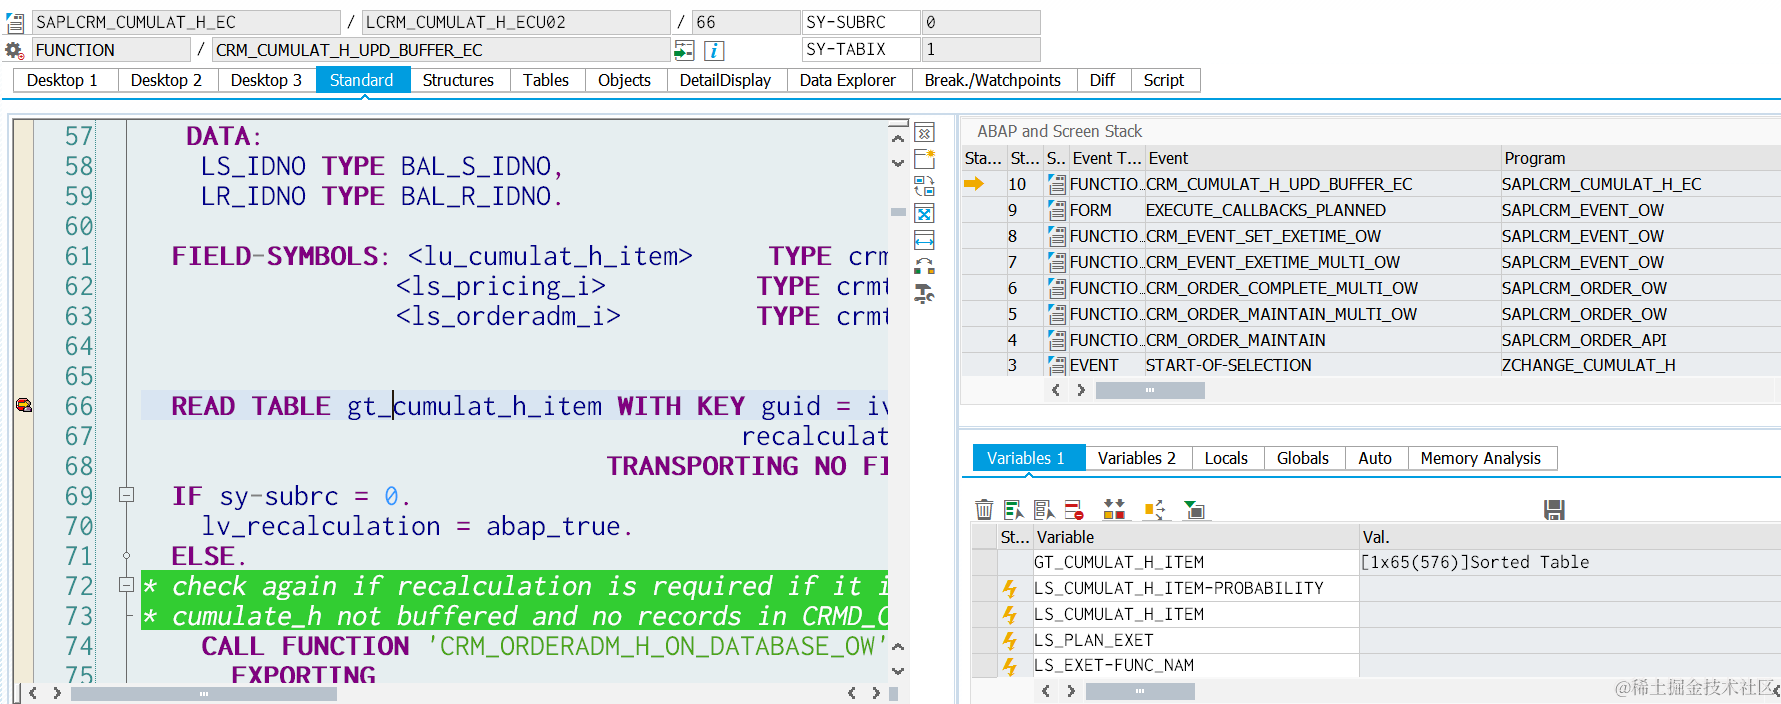Image resolution: width=1781 pixels, height=704 pixels.
Task: Select stack entry EXECUTE_CALLBACKS_PLANNED
Action: tap(1266, 210)
